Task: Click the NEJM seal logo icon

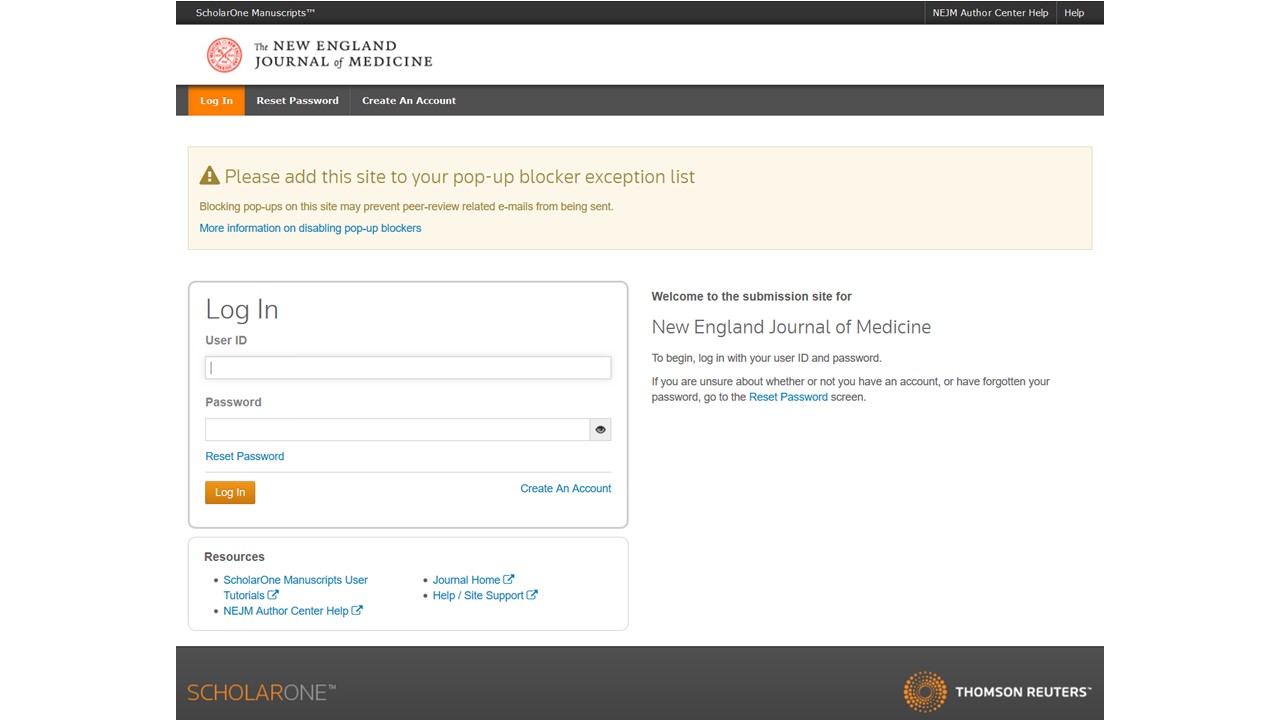Action: tap(224, 55)
